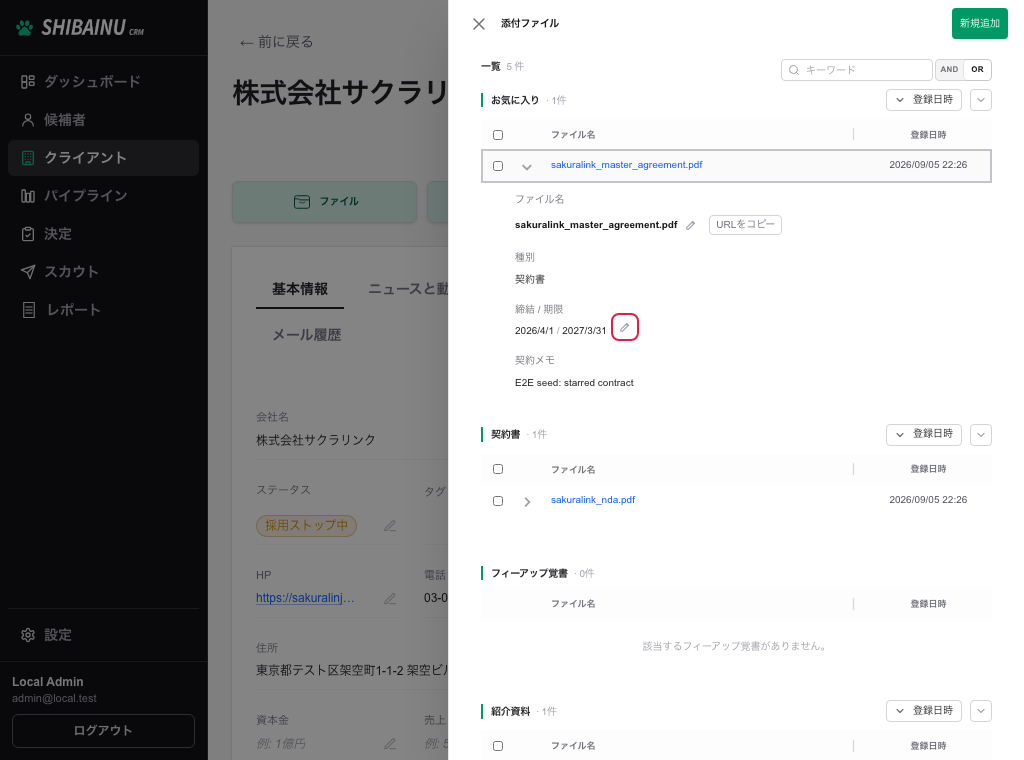Click the ファイル button on client page

(325, 202)
